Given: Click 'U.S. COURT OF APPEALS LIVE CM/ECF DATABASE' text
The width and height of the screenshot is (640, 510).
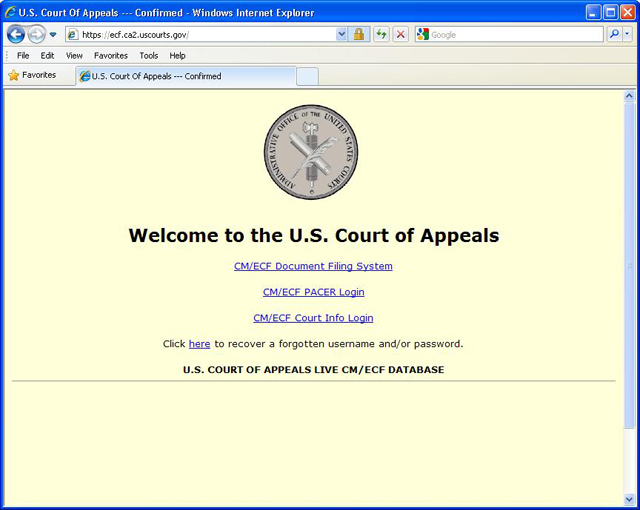Looking at the screenshot, I should 313,370.
